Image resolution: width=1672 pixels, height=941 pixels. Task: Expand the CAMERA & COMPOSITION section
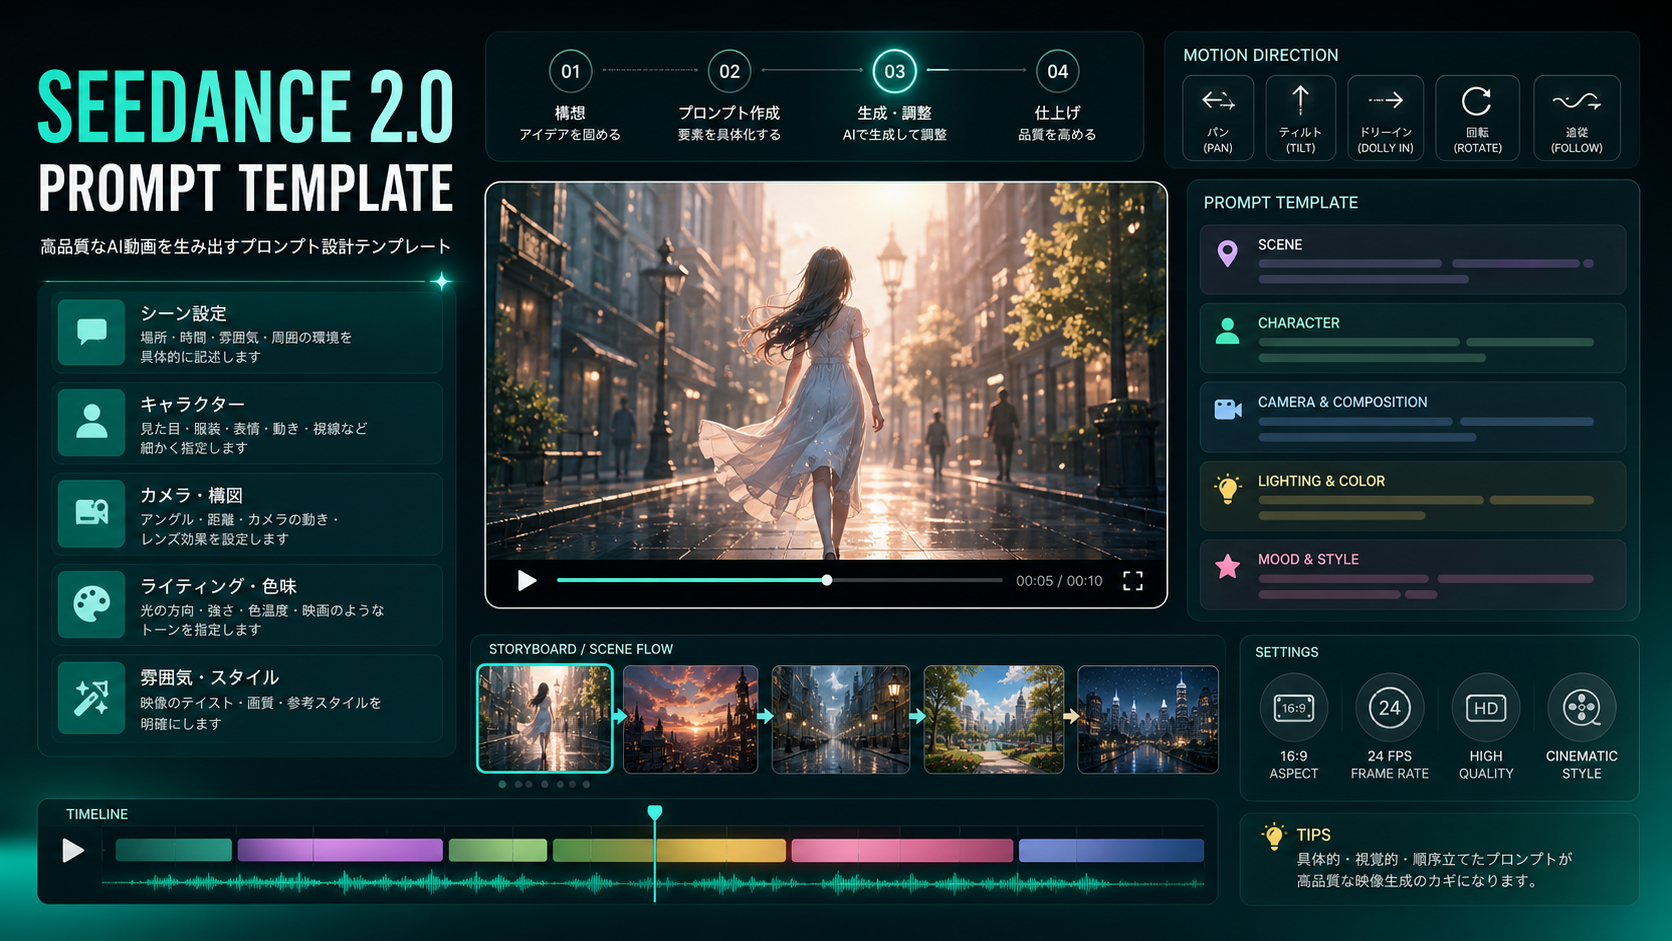1412,417
